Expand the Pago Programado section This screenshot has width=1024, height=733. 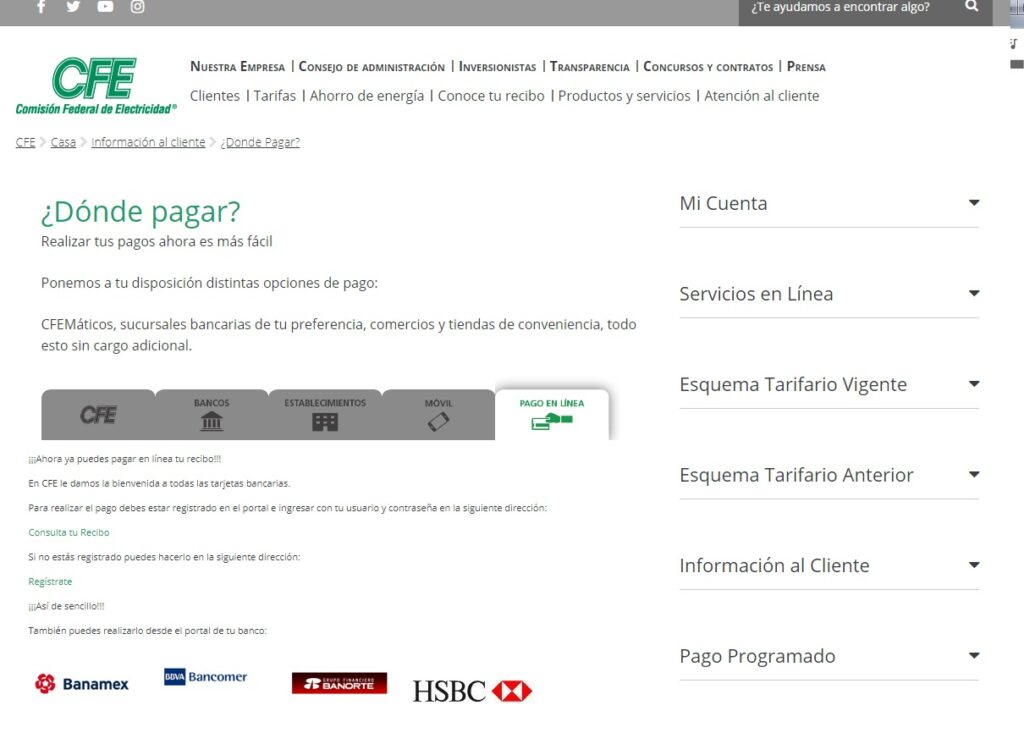(x=828, y=656)
